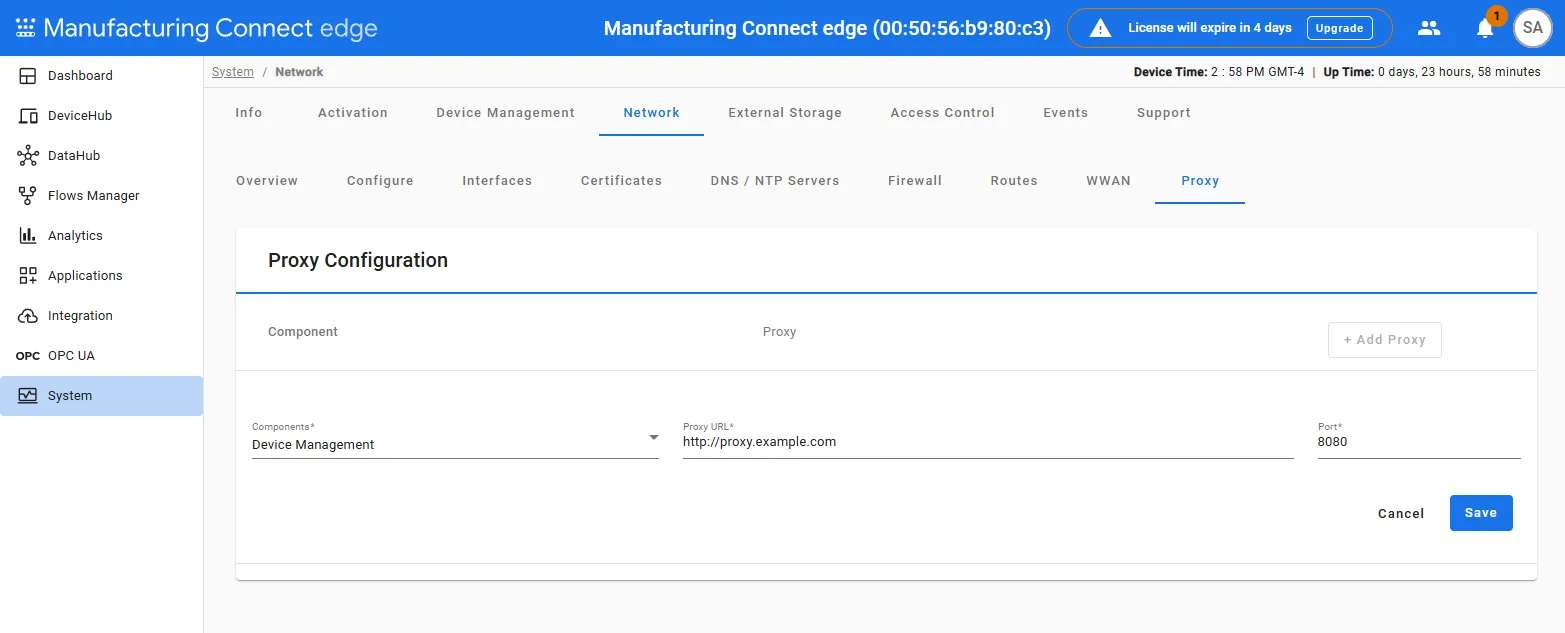Open the Firewall sub-tab
The width and height of the screenshot is (1565, 633).
(915, 181)
